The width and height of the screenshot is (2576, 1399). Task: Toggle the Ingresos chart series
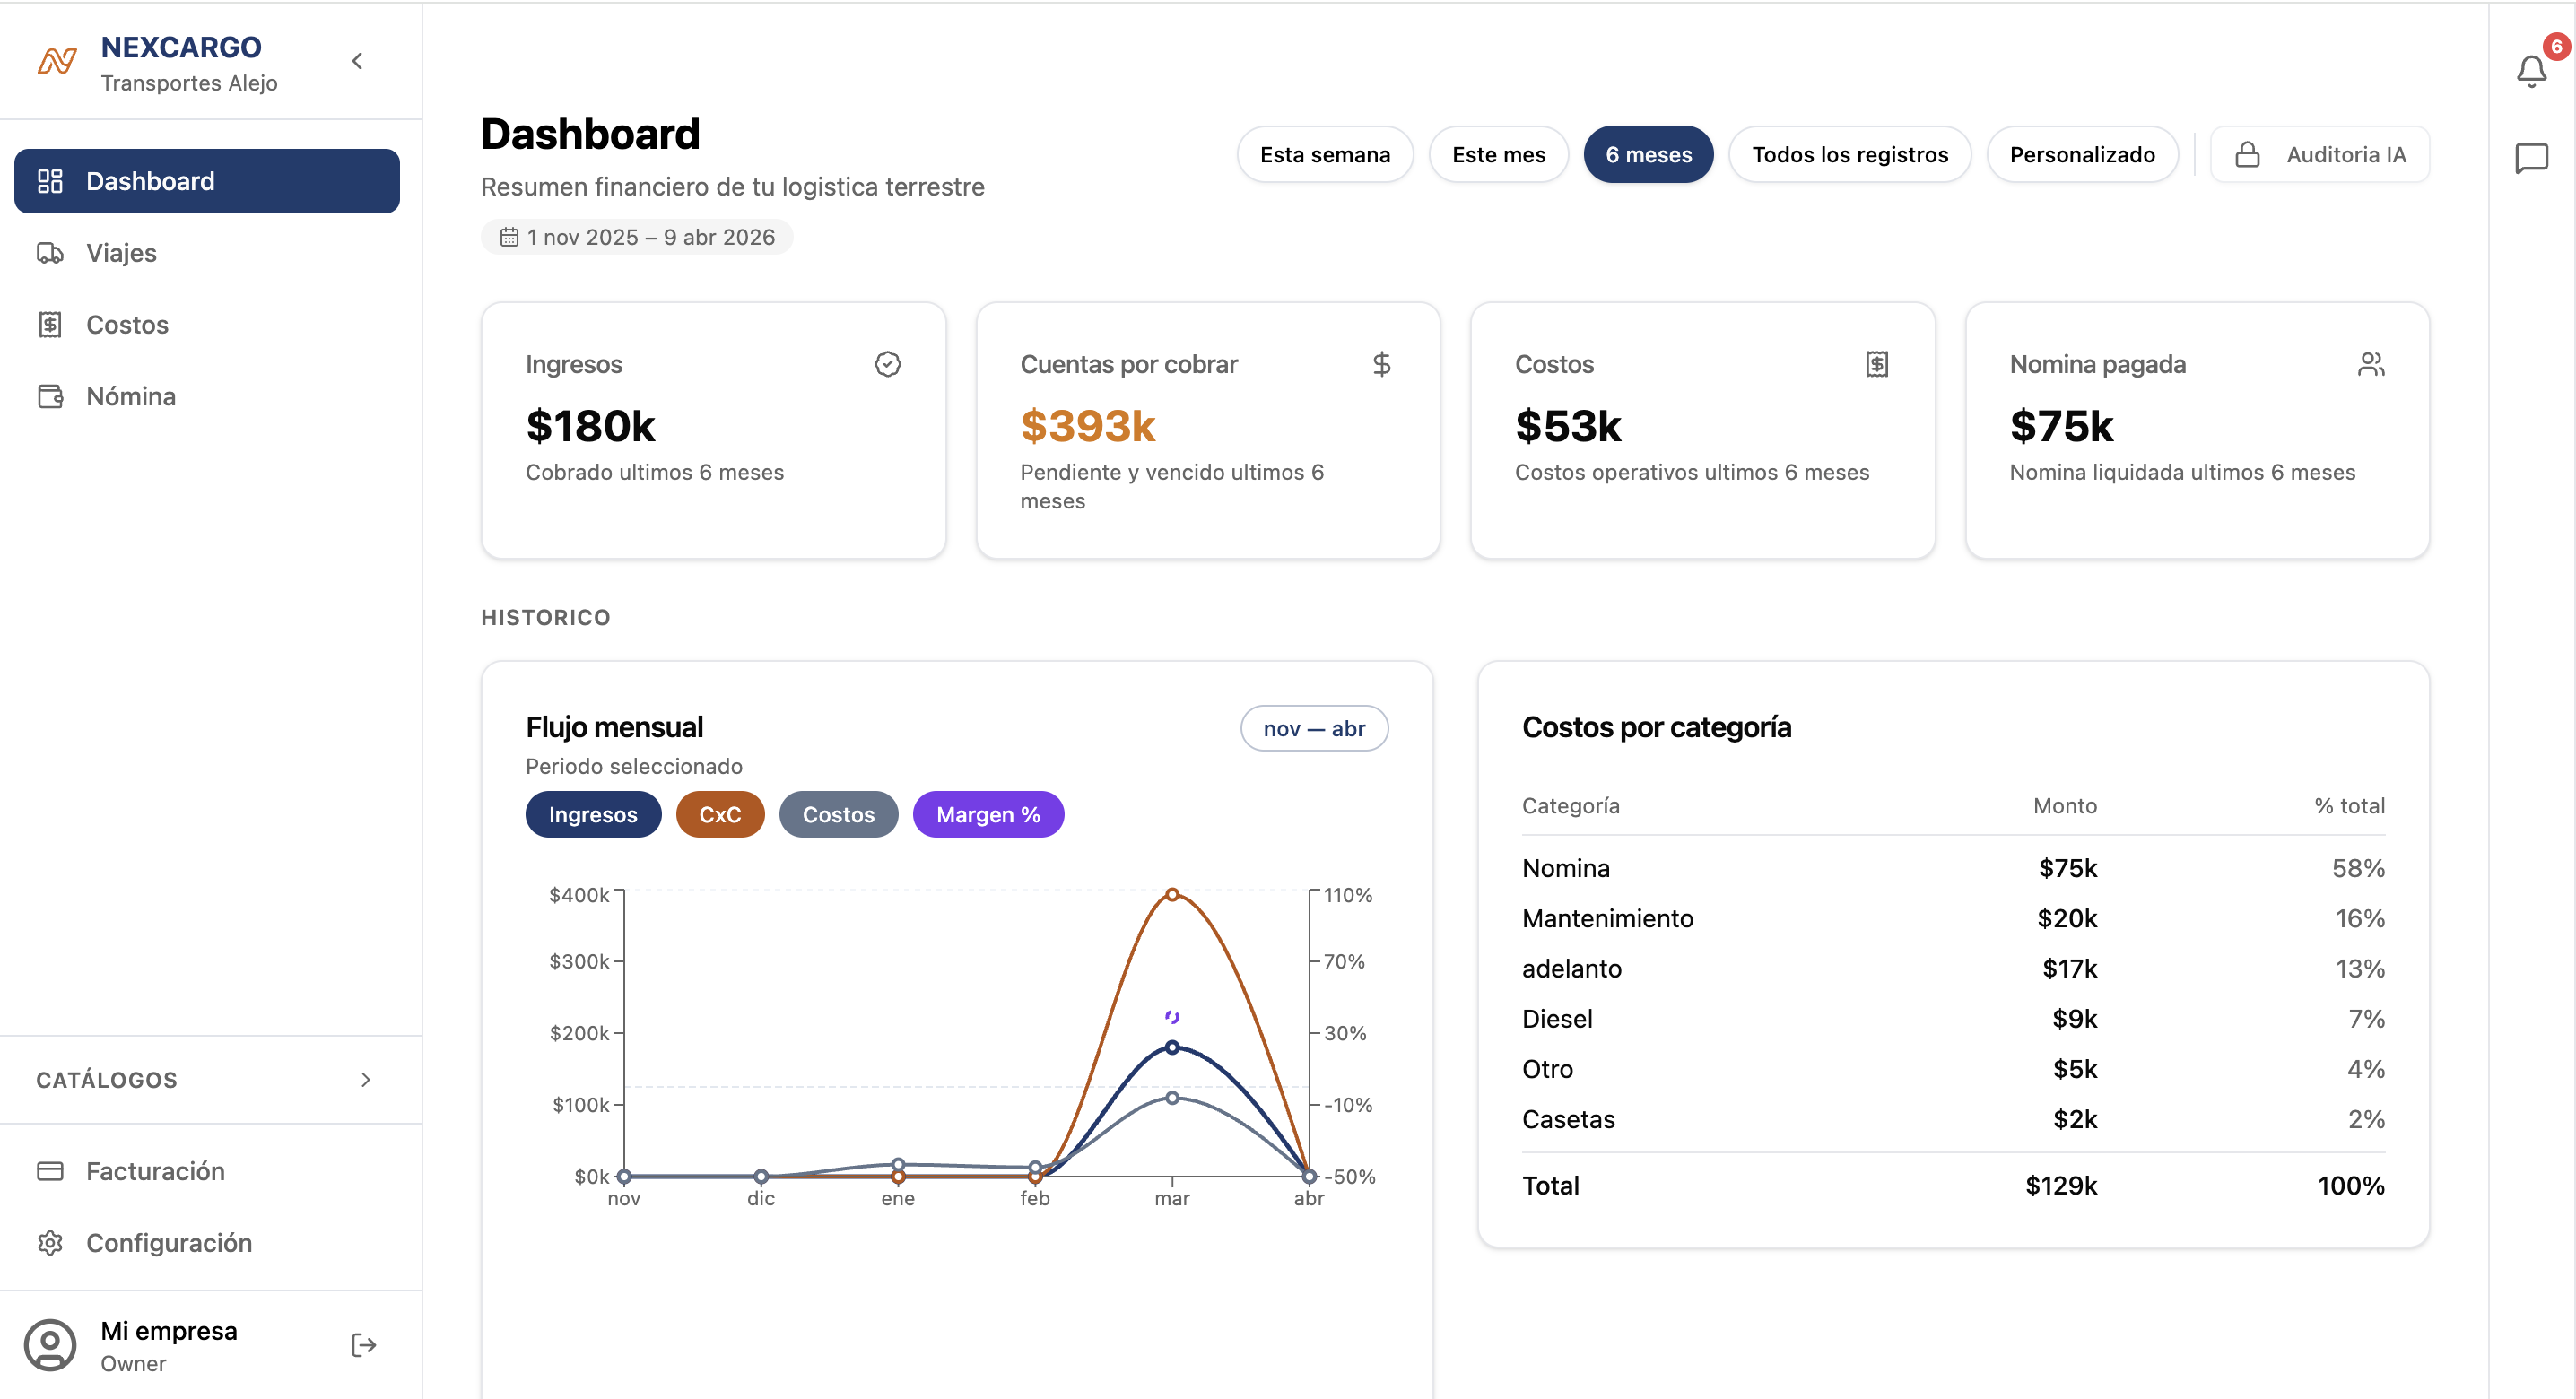[593, 814]
